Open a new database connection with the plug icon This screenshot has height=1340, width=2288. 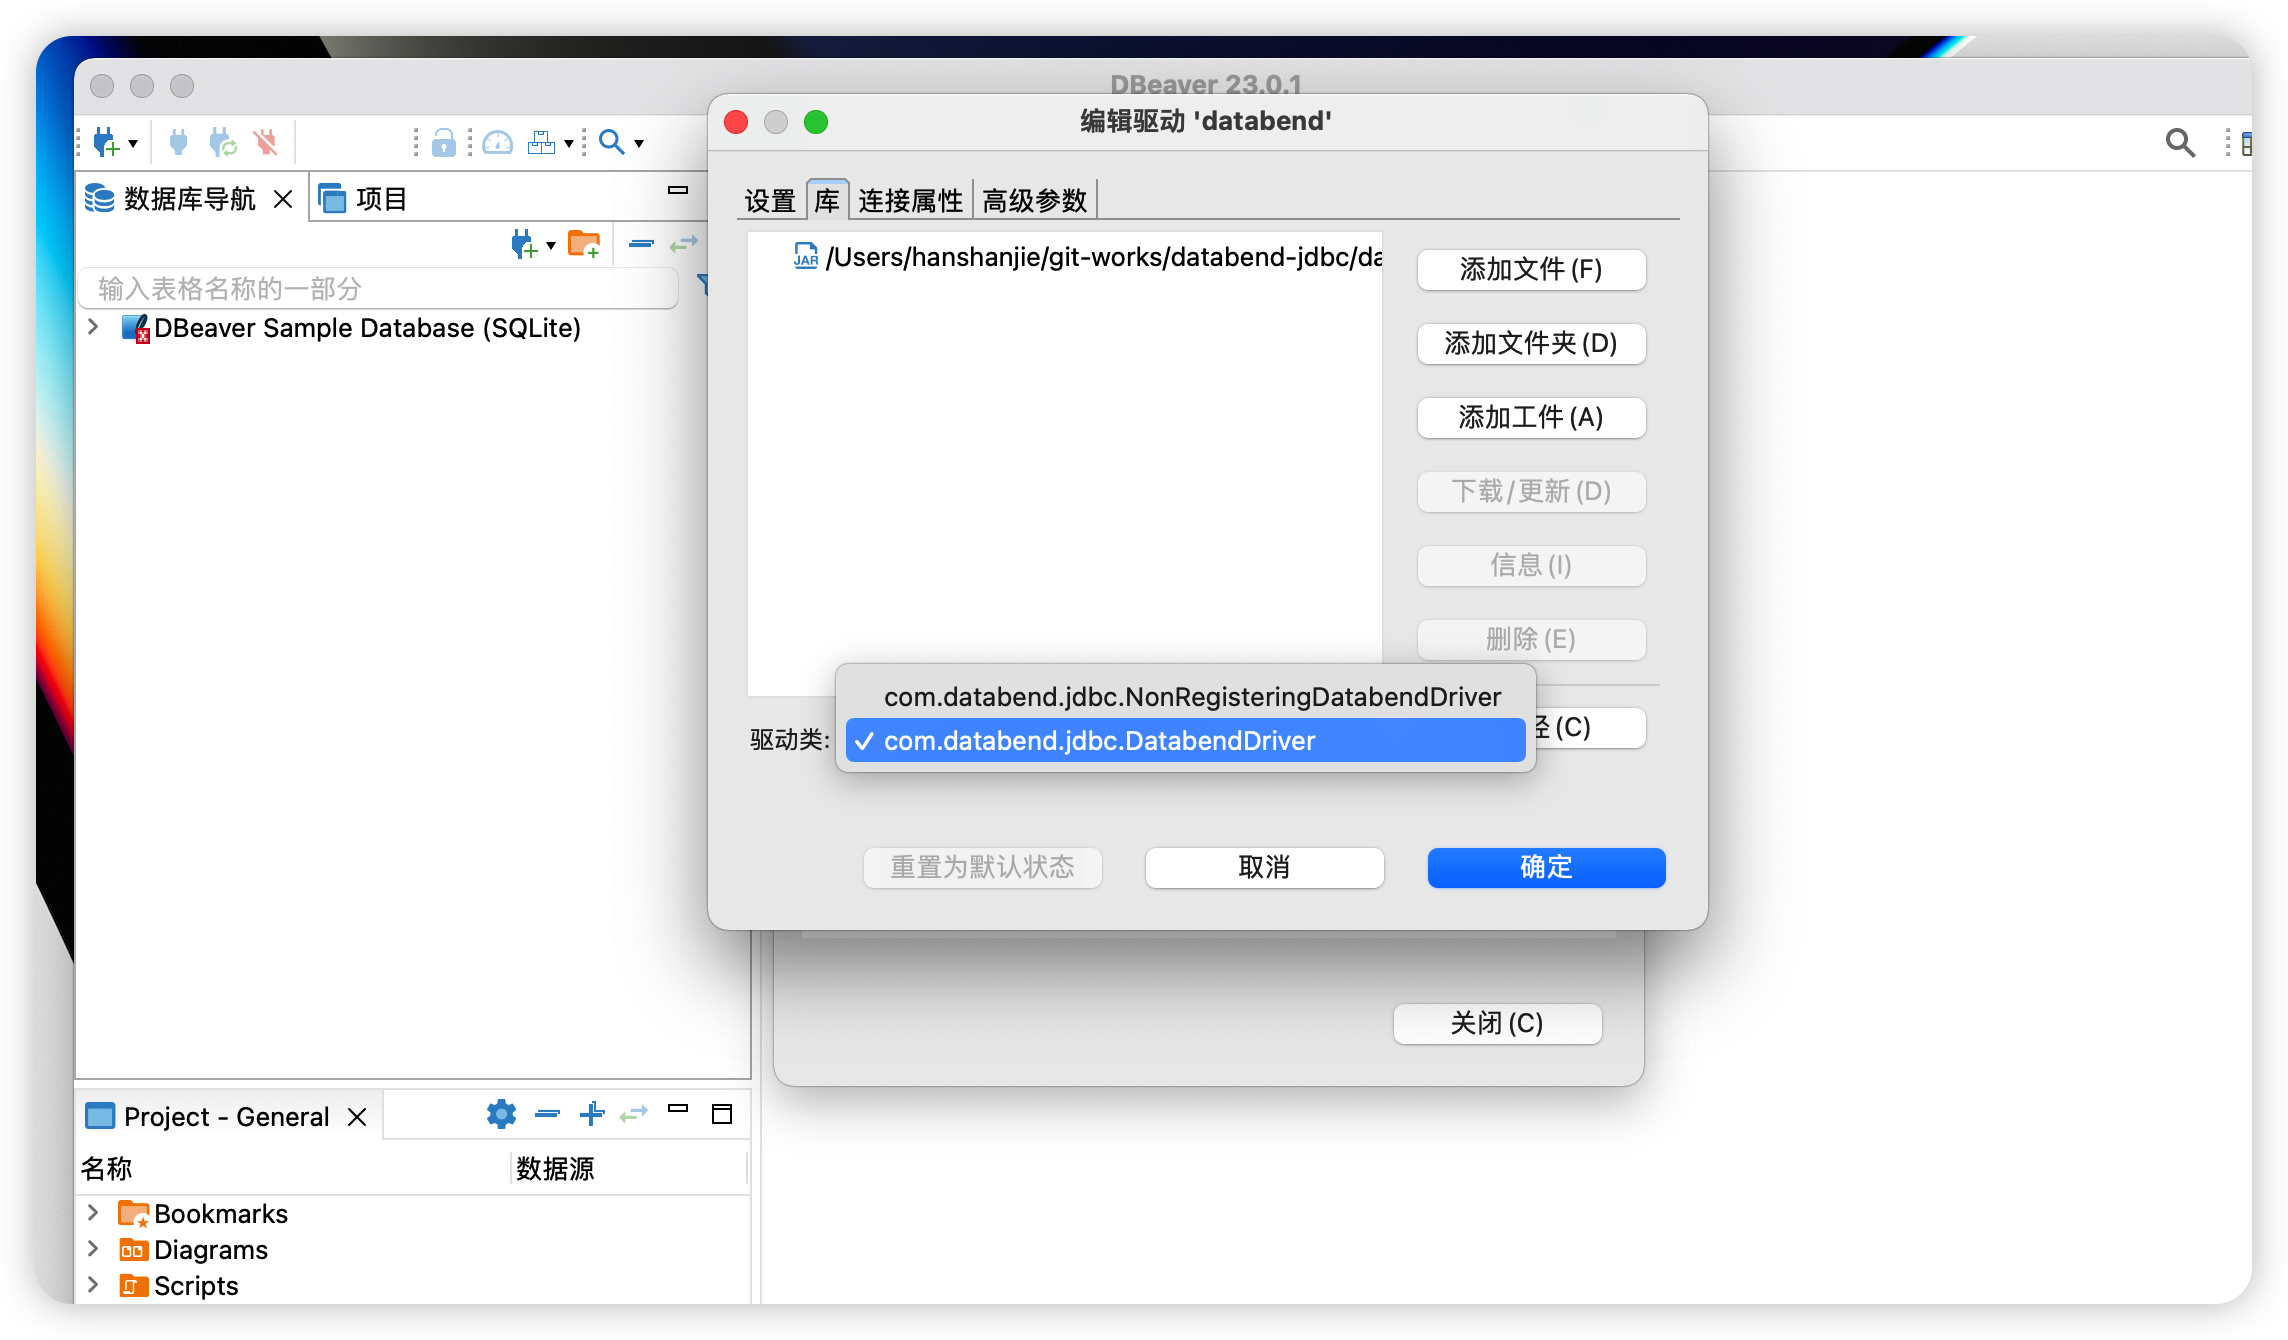[x=105, y=141]
